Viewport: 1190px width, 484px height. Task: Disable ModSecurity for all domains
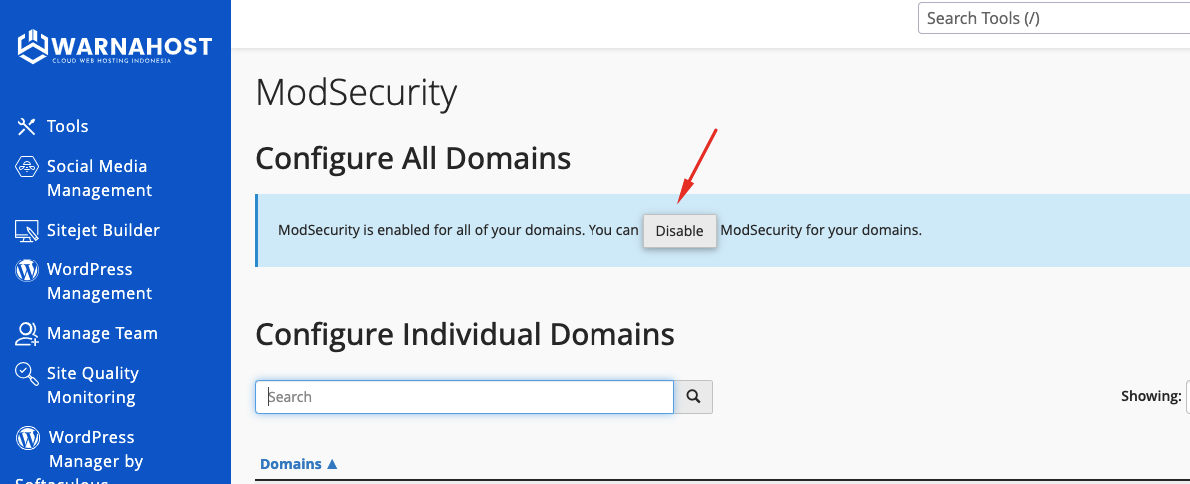(x=679, y=231)
